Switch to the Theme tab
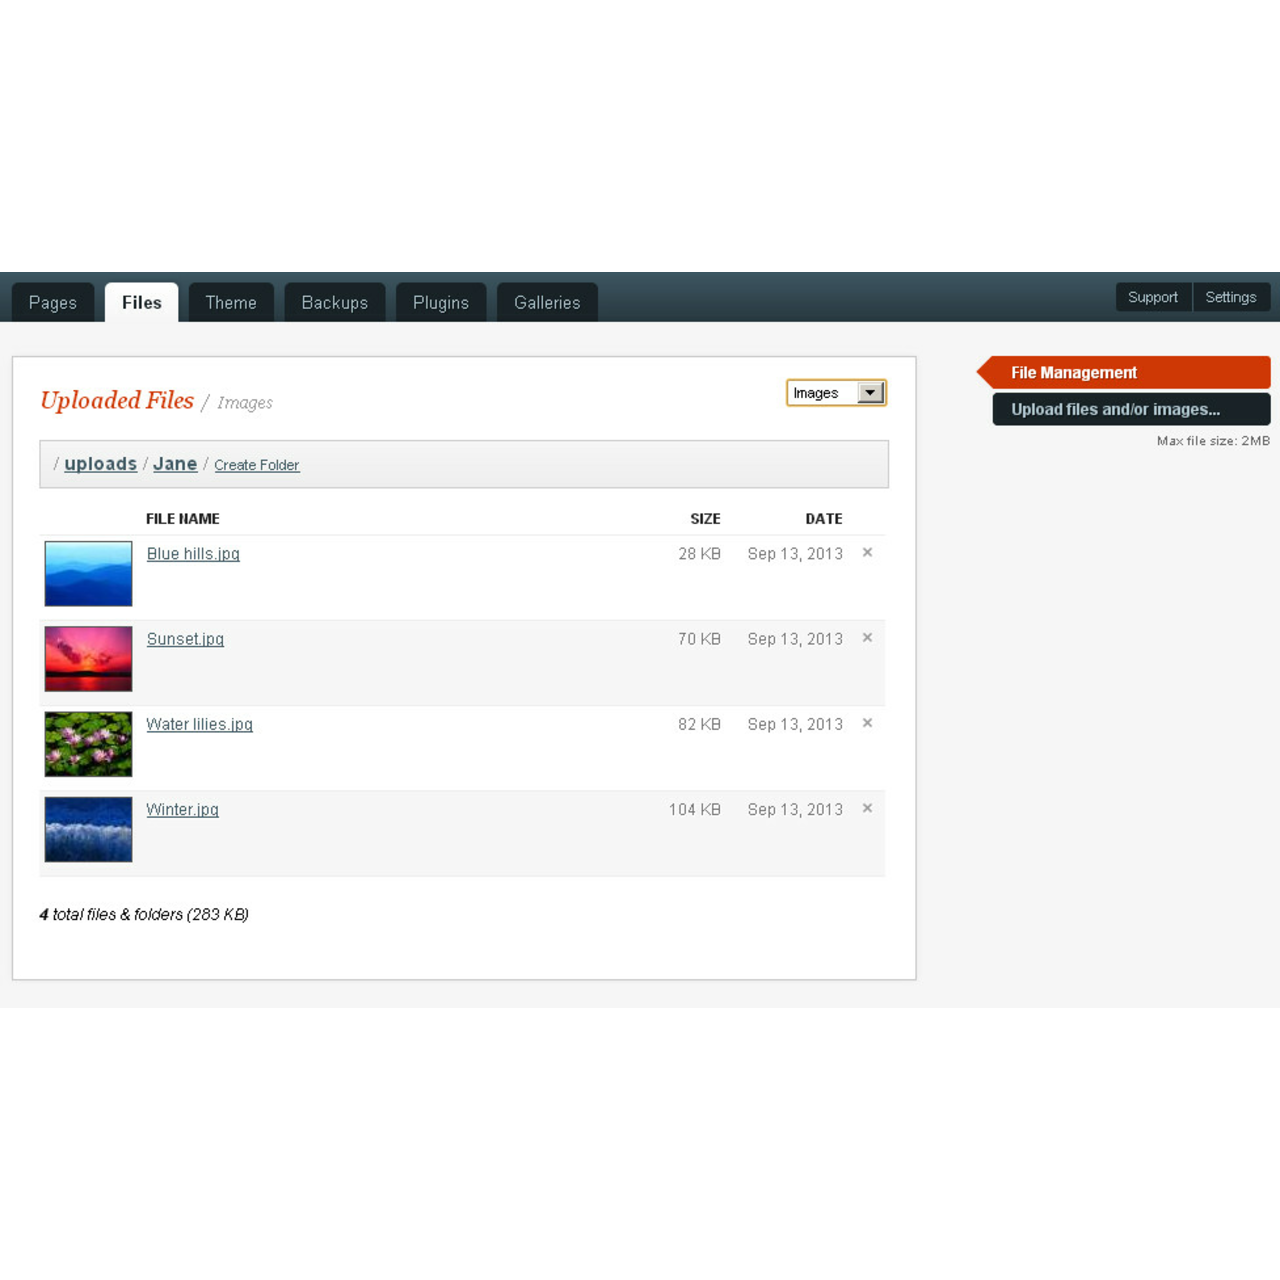This screenshot has height=1280, width=1280. pos(231,302)
